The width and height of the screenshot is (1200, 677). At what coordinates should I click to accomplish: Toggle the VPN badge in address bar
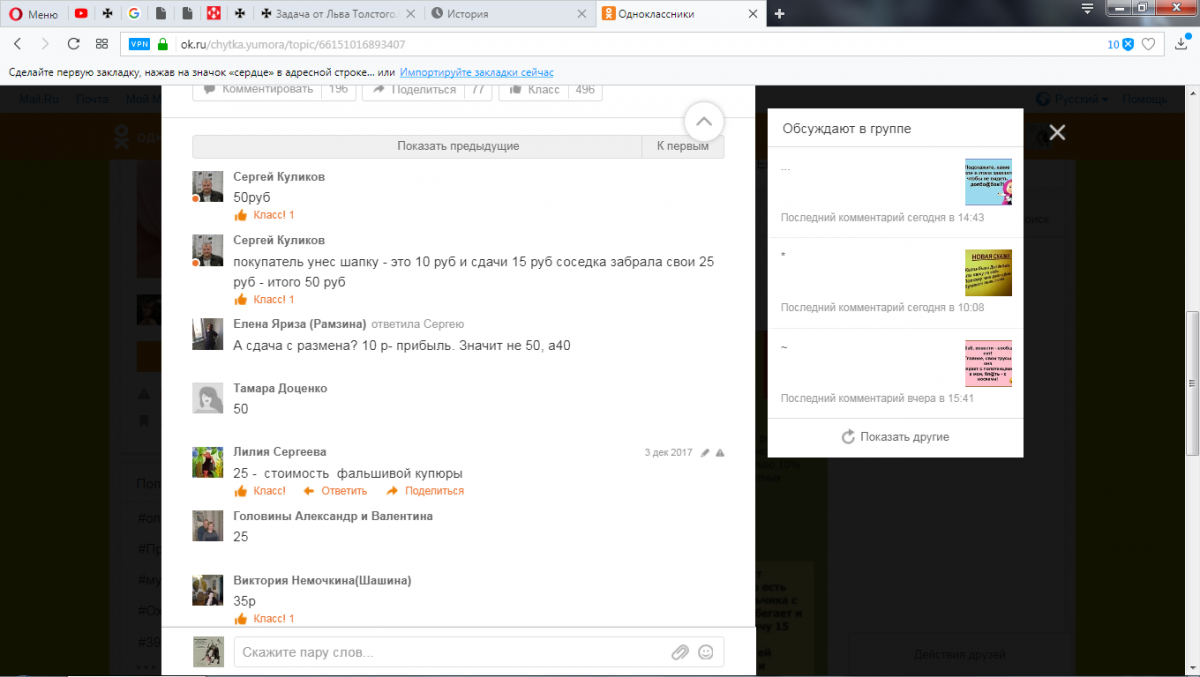coord(139,44)
